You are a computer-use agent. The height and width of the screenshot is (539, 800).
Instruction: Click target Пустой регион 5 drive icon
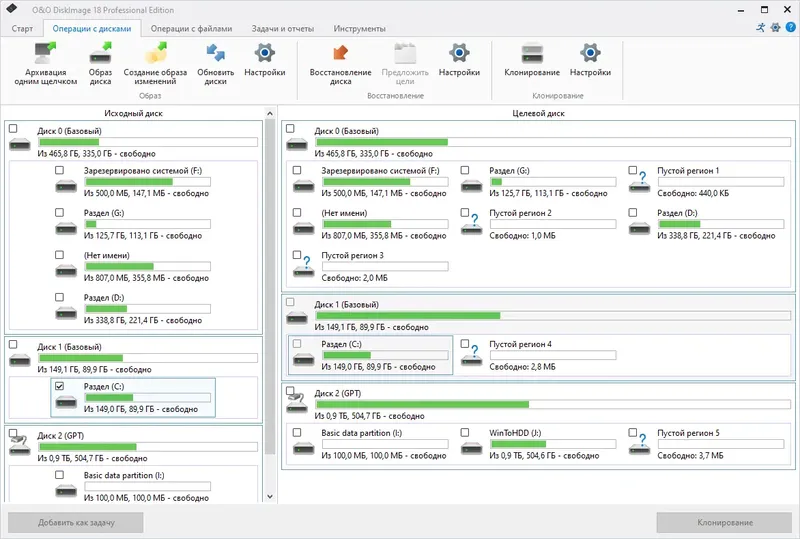coord(639,446)
